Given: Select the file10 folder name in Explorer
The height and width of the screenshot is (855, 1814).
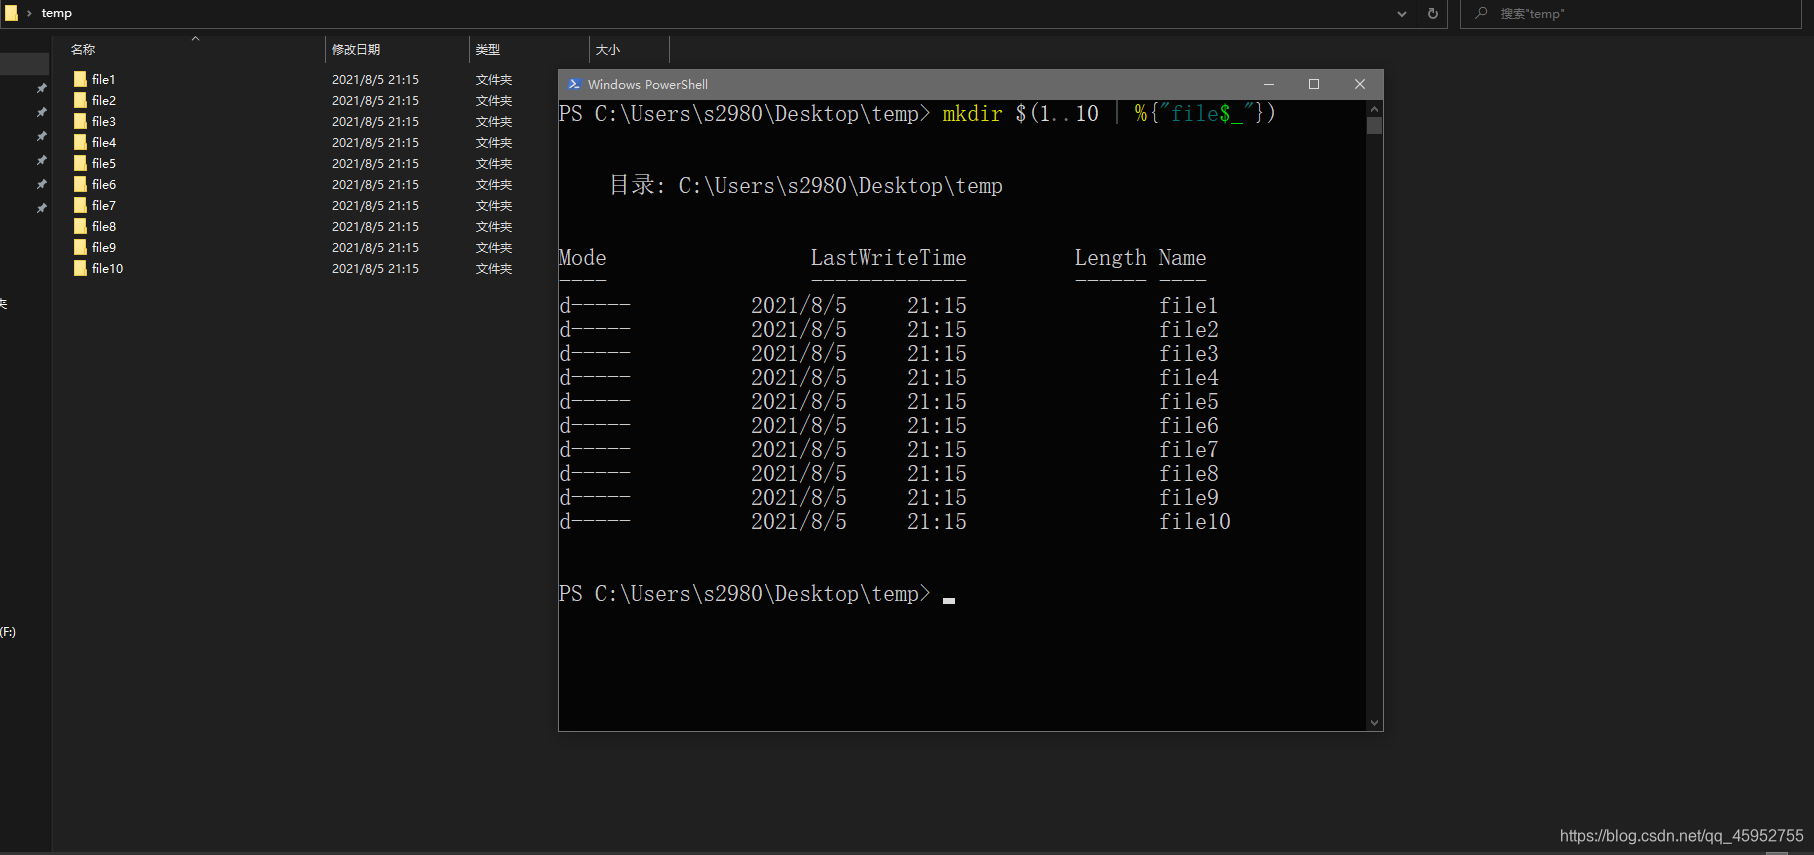Looking at the screenshot, I should click(107, 268).
